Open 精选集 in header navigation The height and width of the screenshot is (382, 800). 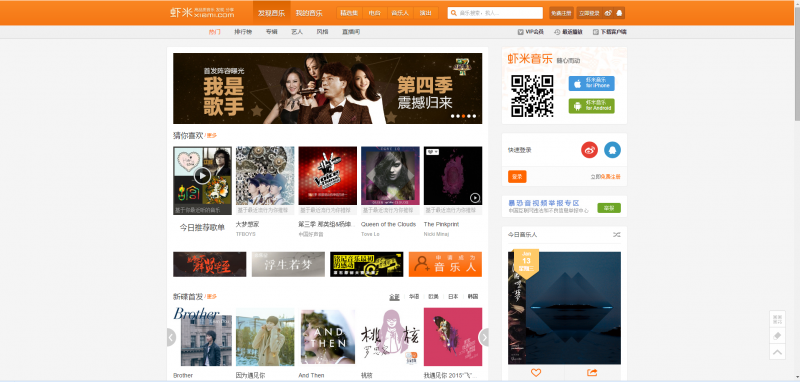click(x=349, y=13)
